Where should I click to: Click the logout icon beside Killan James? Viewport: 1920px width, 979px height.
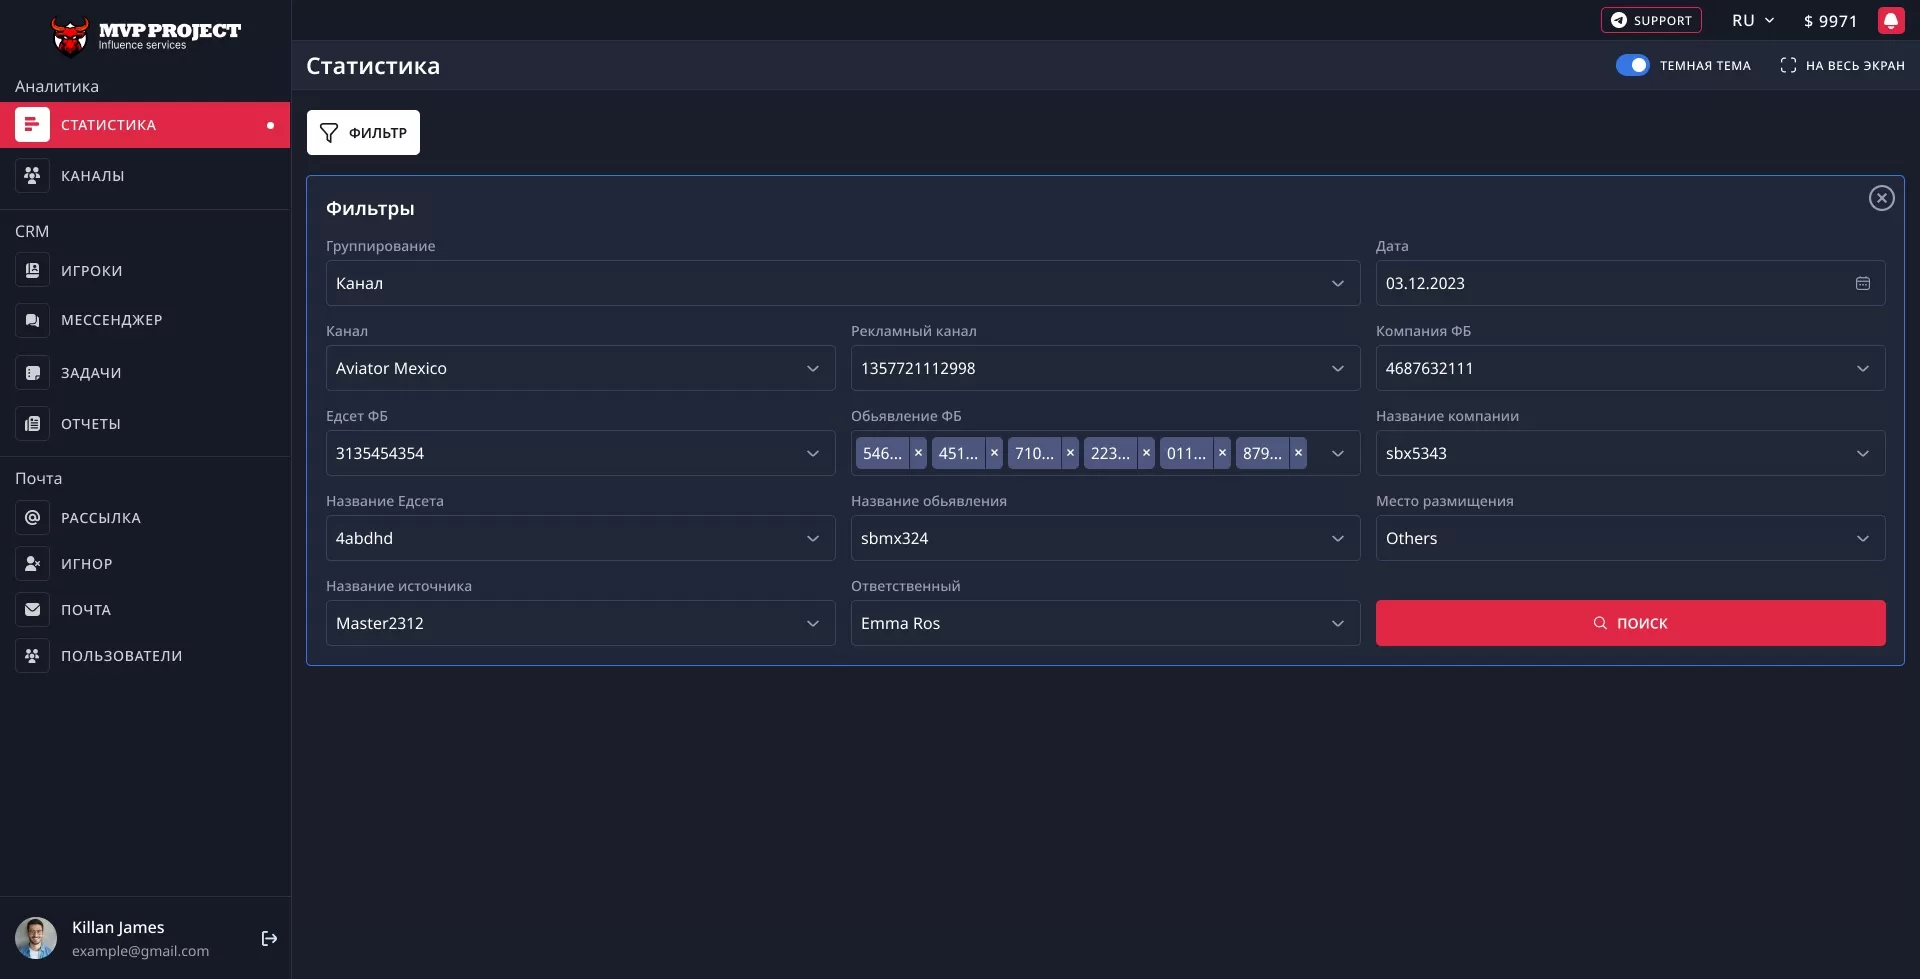click(x=269, y=938)
